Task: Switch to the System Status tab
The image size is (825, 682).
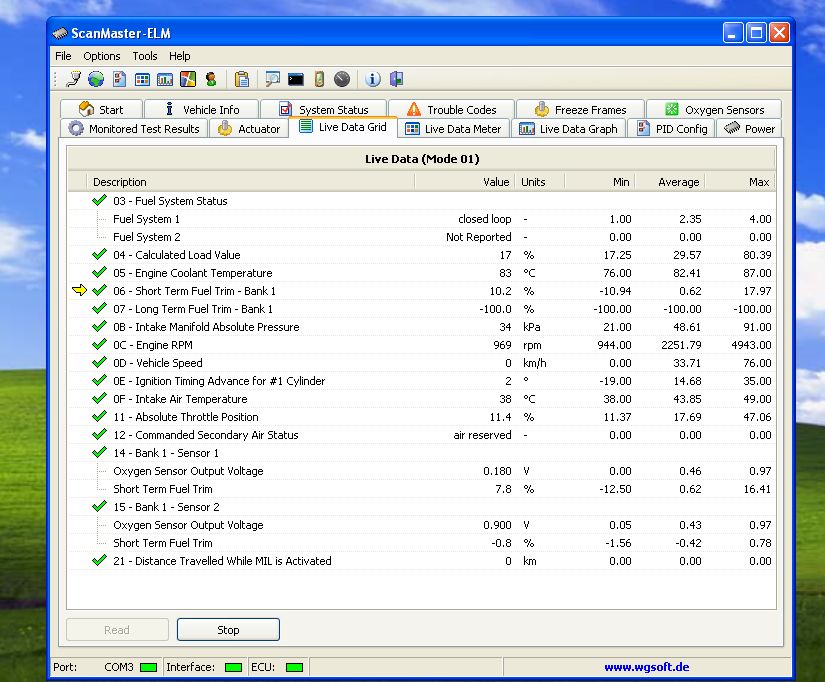Action: pos(324,109)
